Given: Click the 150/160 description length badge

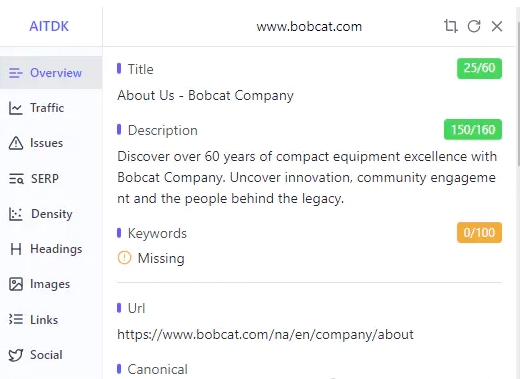Looking at the screenshot, I should click(x=473, y=129).
